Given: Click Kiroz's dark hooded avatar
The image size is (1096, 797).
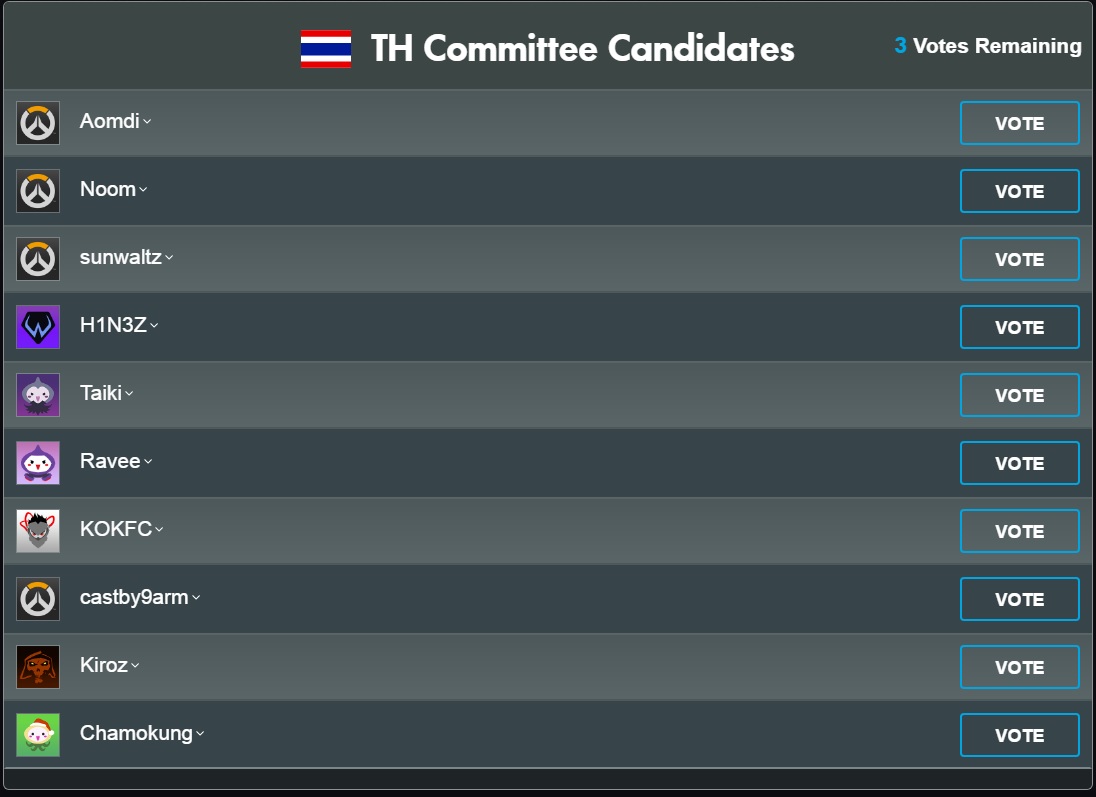Looking at the screenshot, I should pos(38,667).
